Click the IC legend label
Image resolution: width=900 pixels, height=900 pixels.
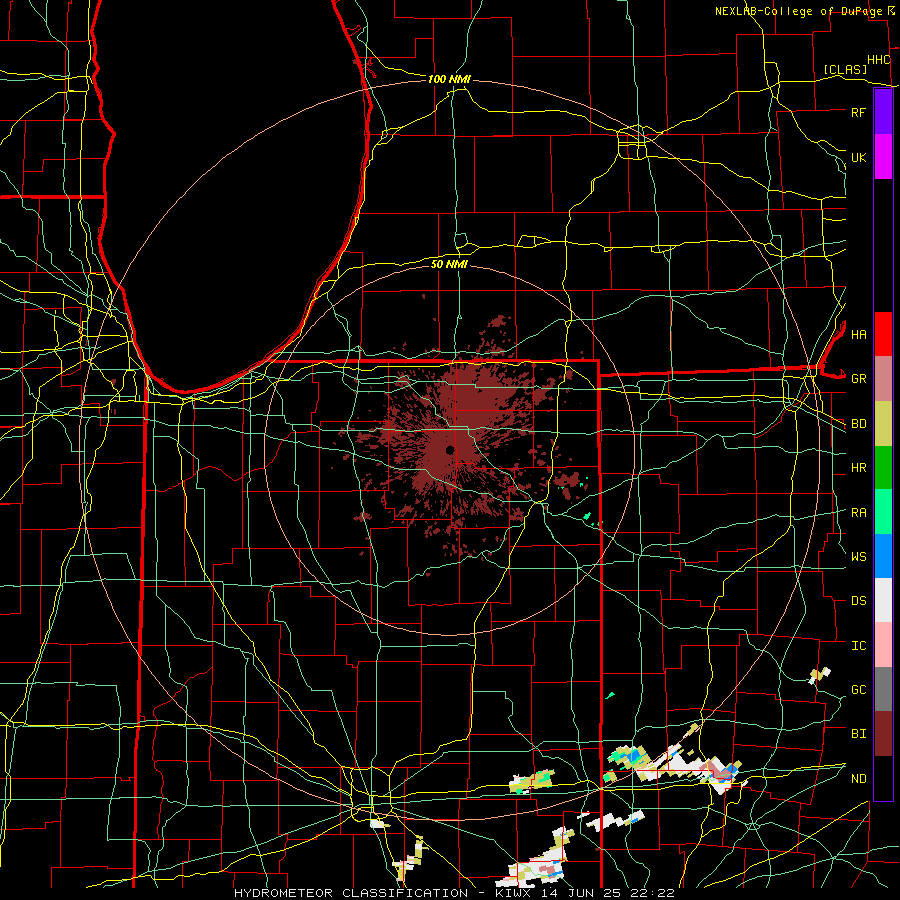[x=858, y=646]
